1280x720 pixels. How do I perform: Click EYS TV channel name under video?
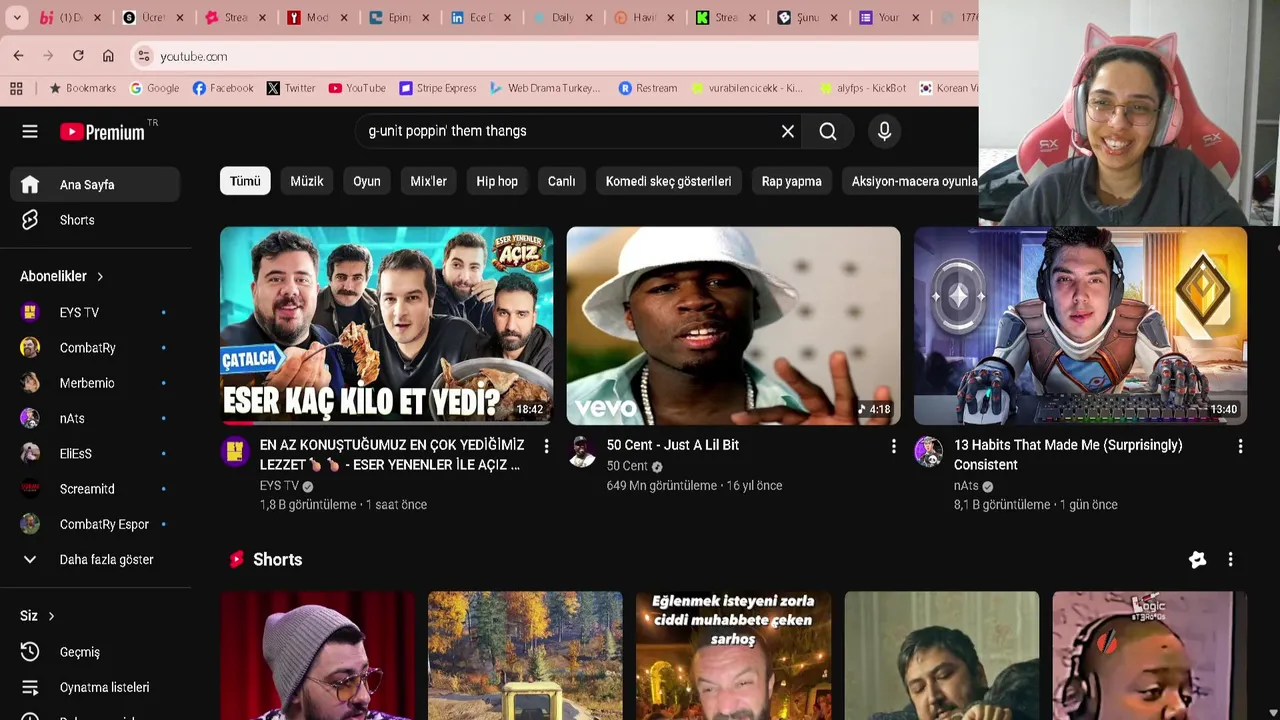(279, 486)
